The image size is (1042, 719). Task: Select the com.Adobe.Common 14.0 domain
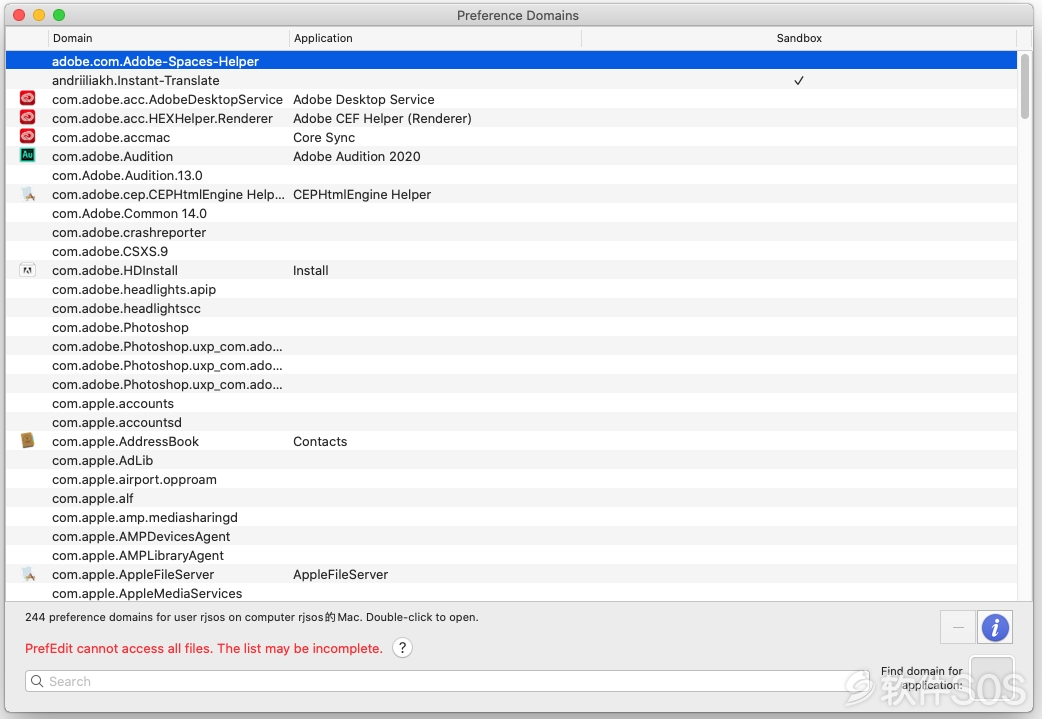[x=129, y=213]
